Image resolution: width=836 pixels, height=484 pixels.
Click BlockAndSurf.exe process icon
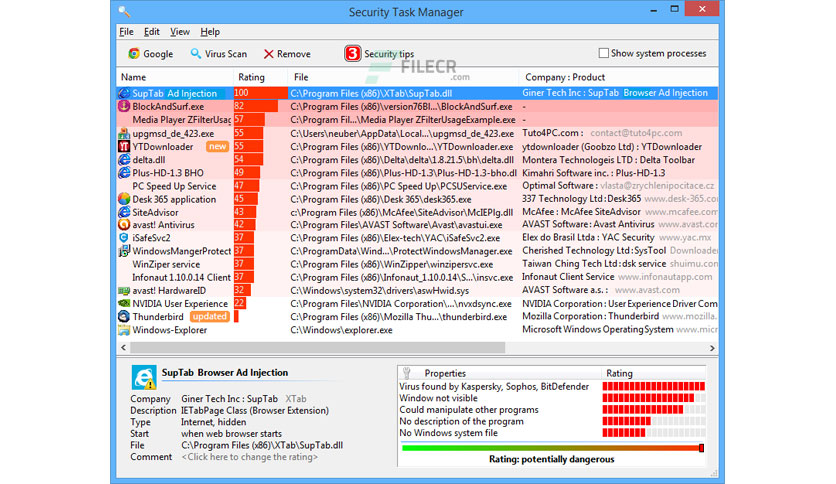pos(124,106)
